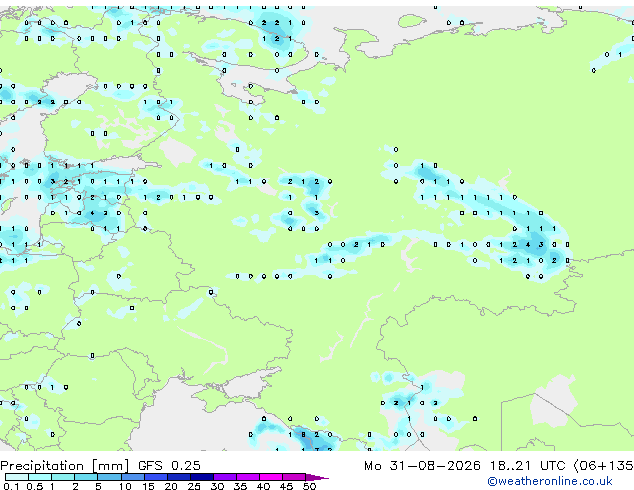634x490 pixels.
Task: Pick the legend swatch between 0.1 and 0.5
Action: pos(17,477)
